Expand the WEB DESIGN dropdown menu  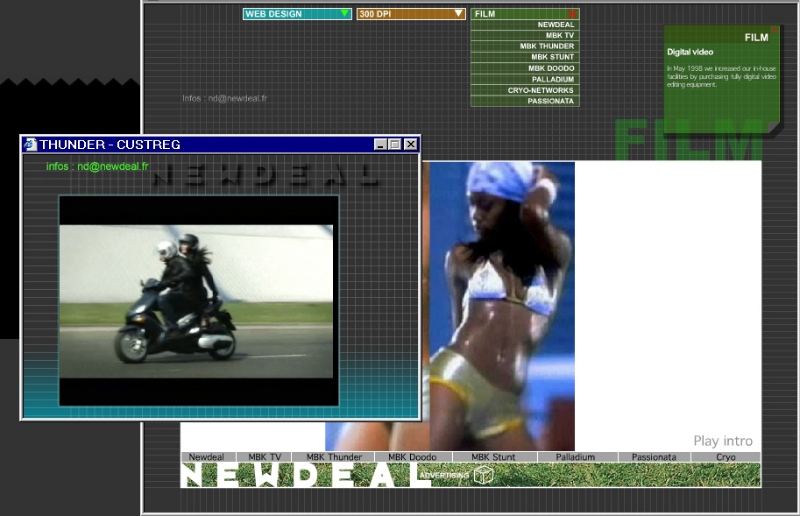pos(297,14)
